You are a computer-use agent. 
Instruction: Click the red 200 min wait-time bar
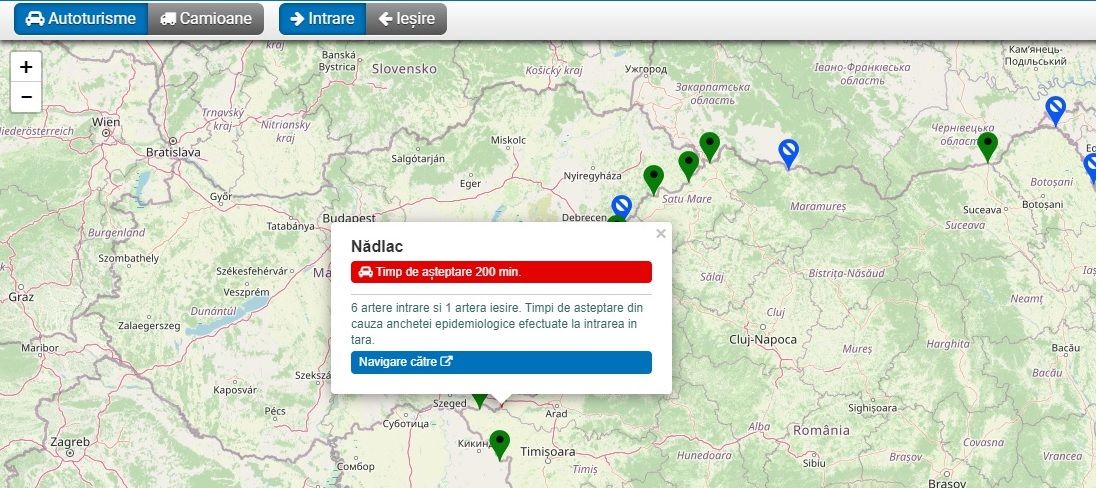click(x=501, y=272)
